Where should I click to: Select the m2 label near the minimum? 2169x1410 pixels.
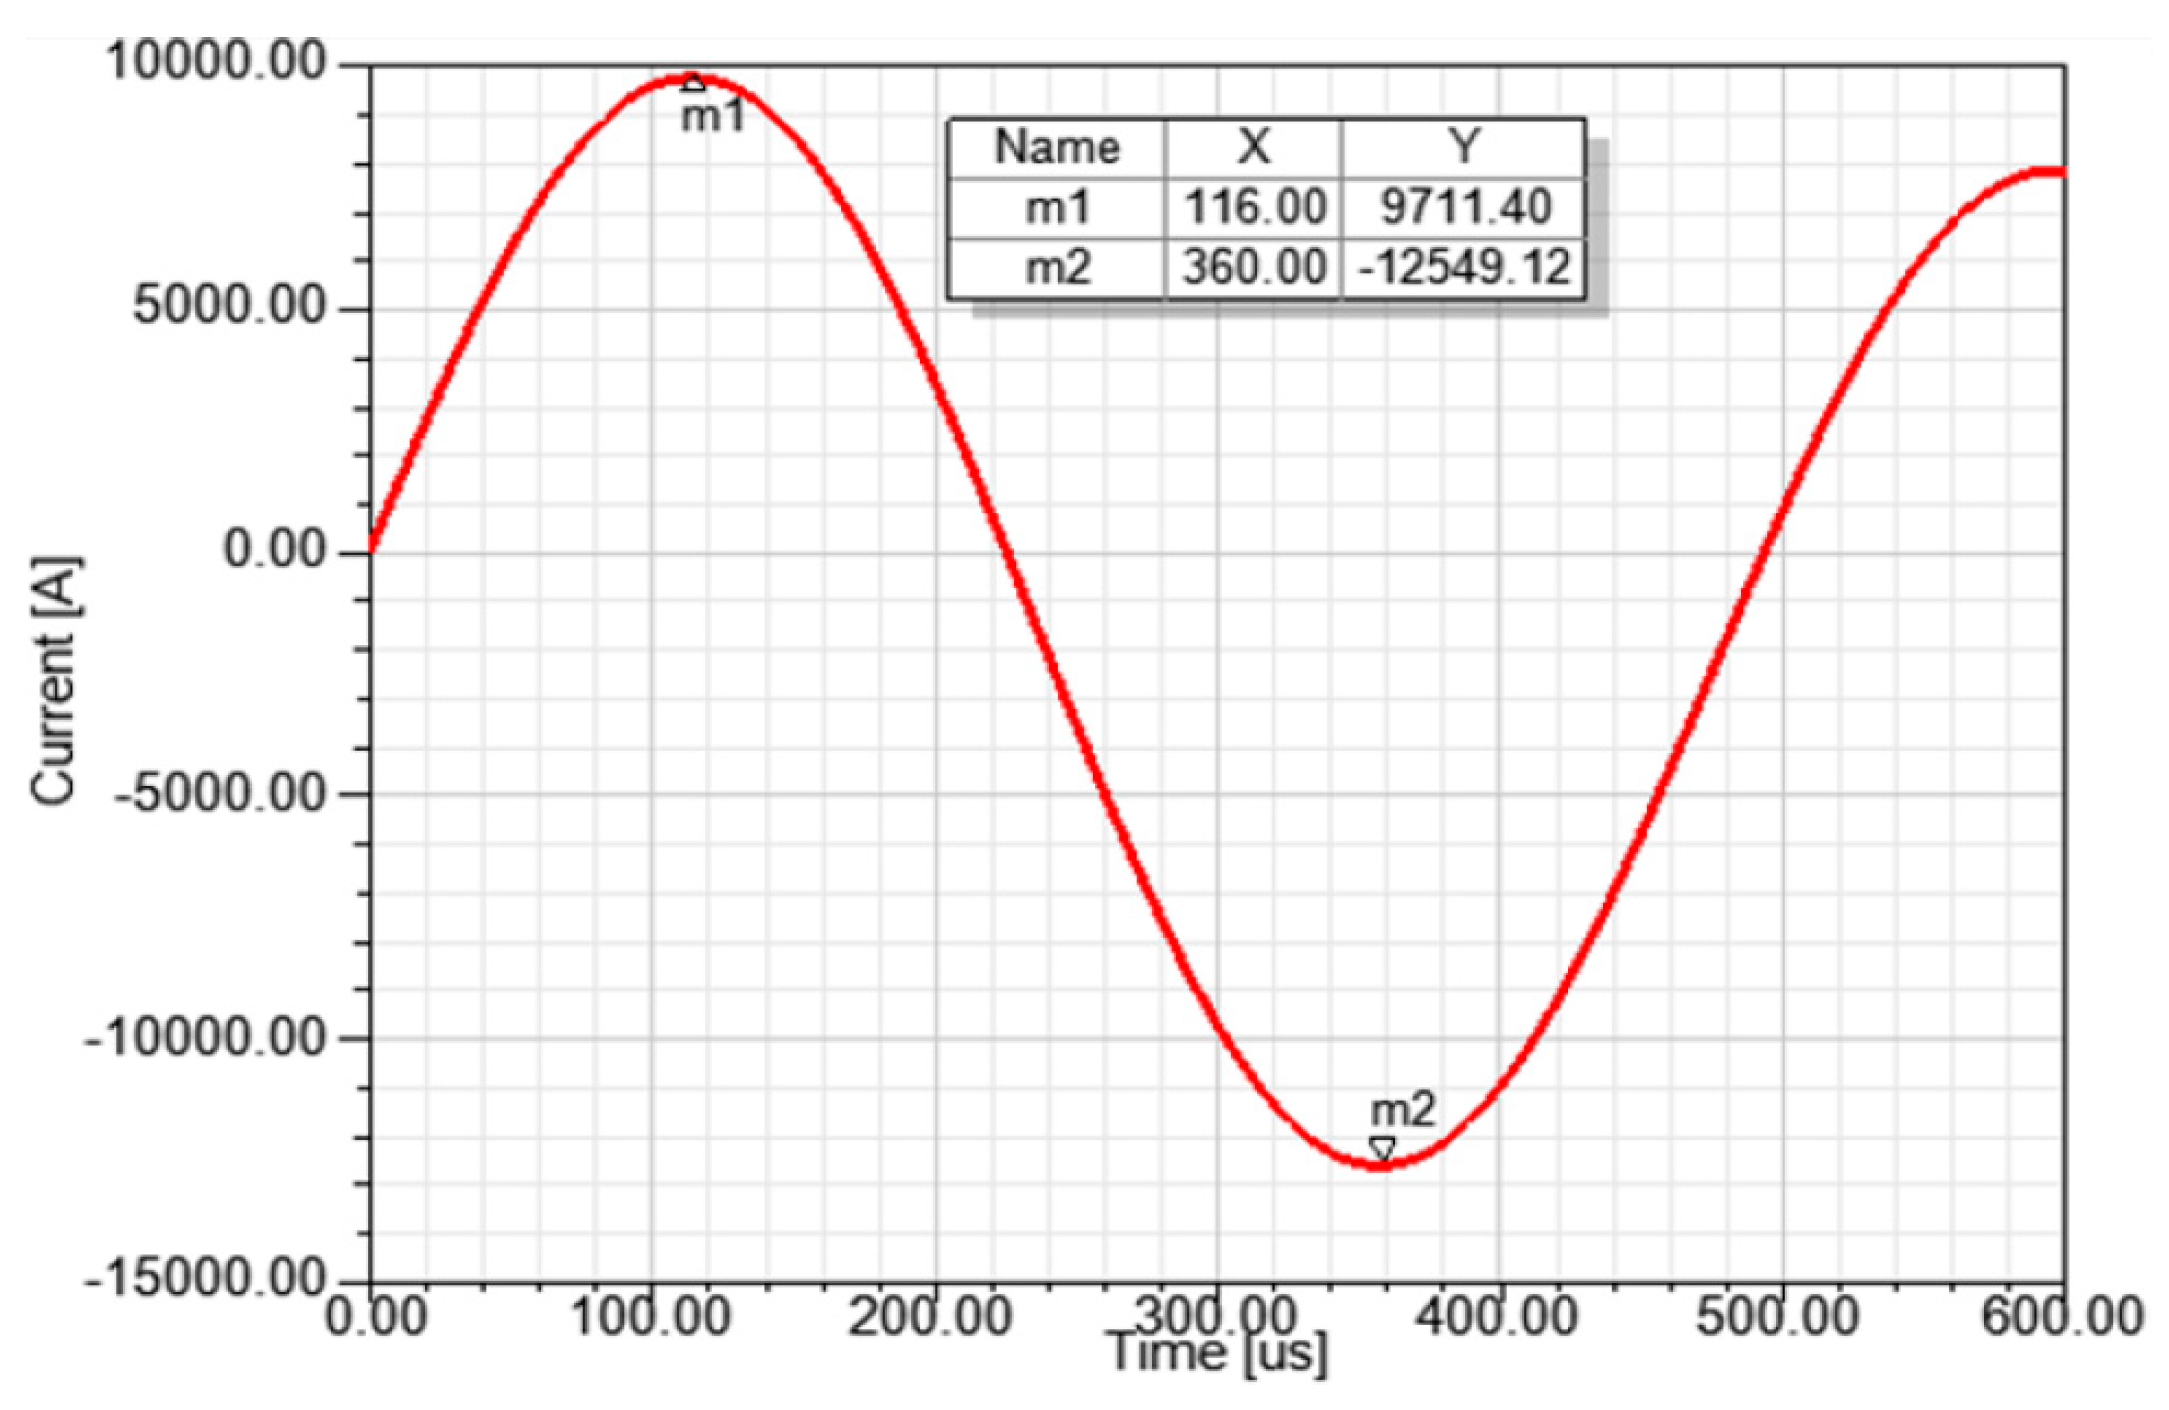[x=1402, y=1110]
